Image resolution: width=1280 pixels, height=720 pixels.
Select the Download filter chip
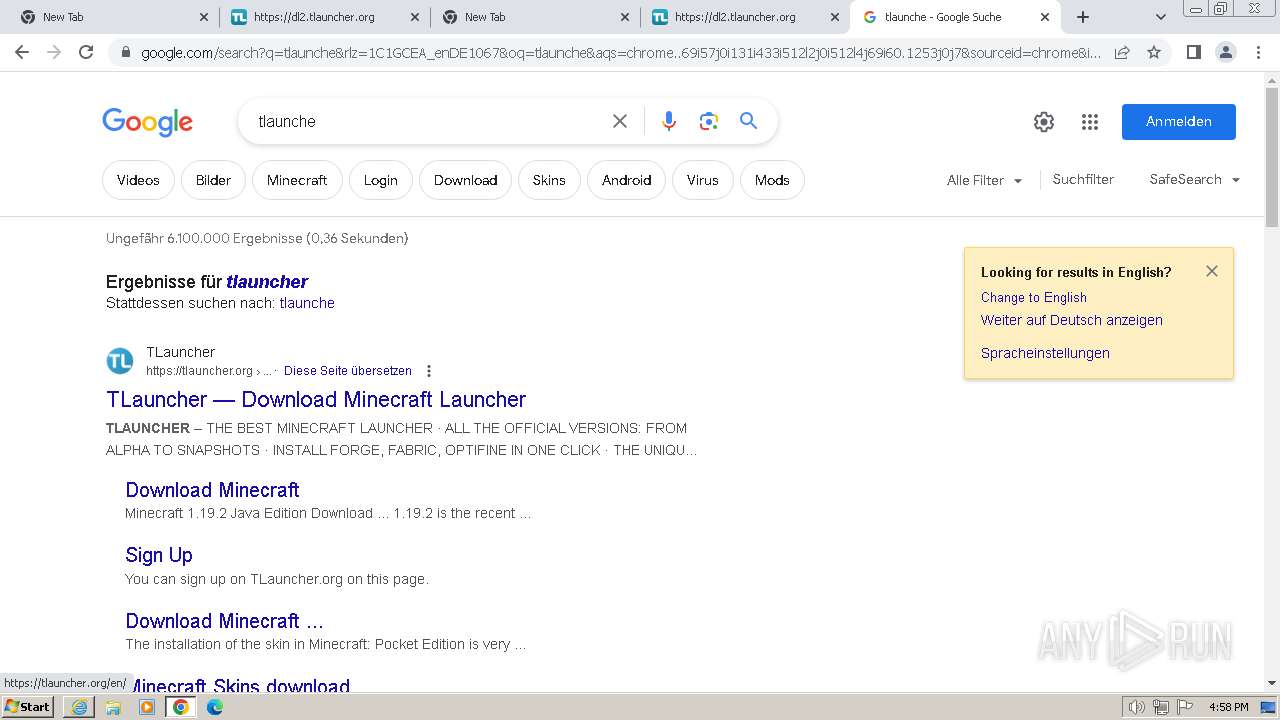pos(465,180)
